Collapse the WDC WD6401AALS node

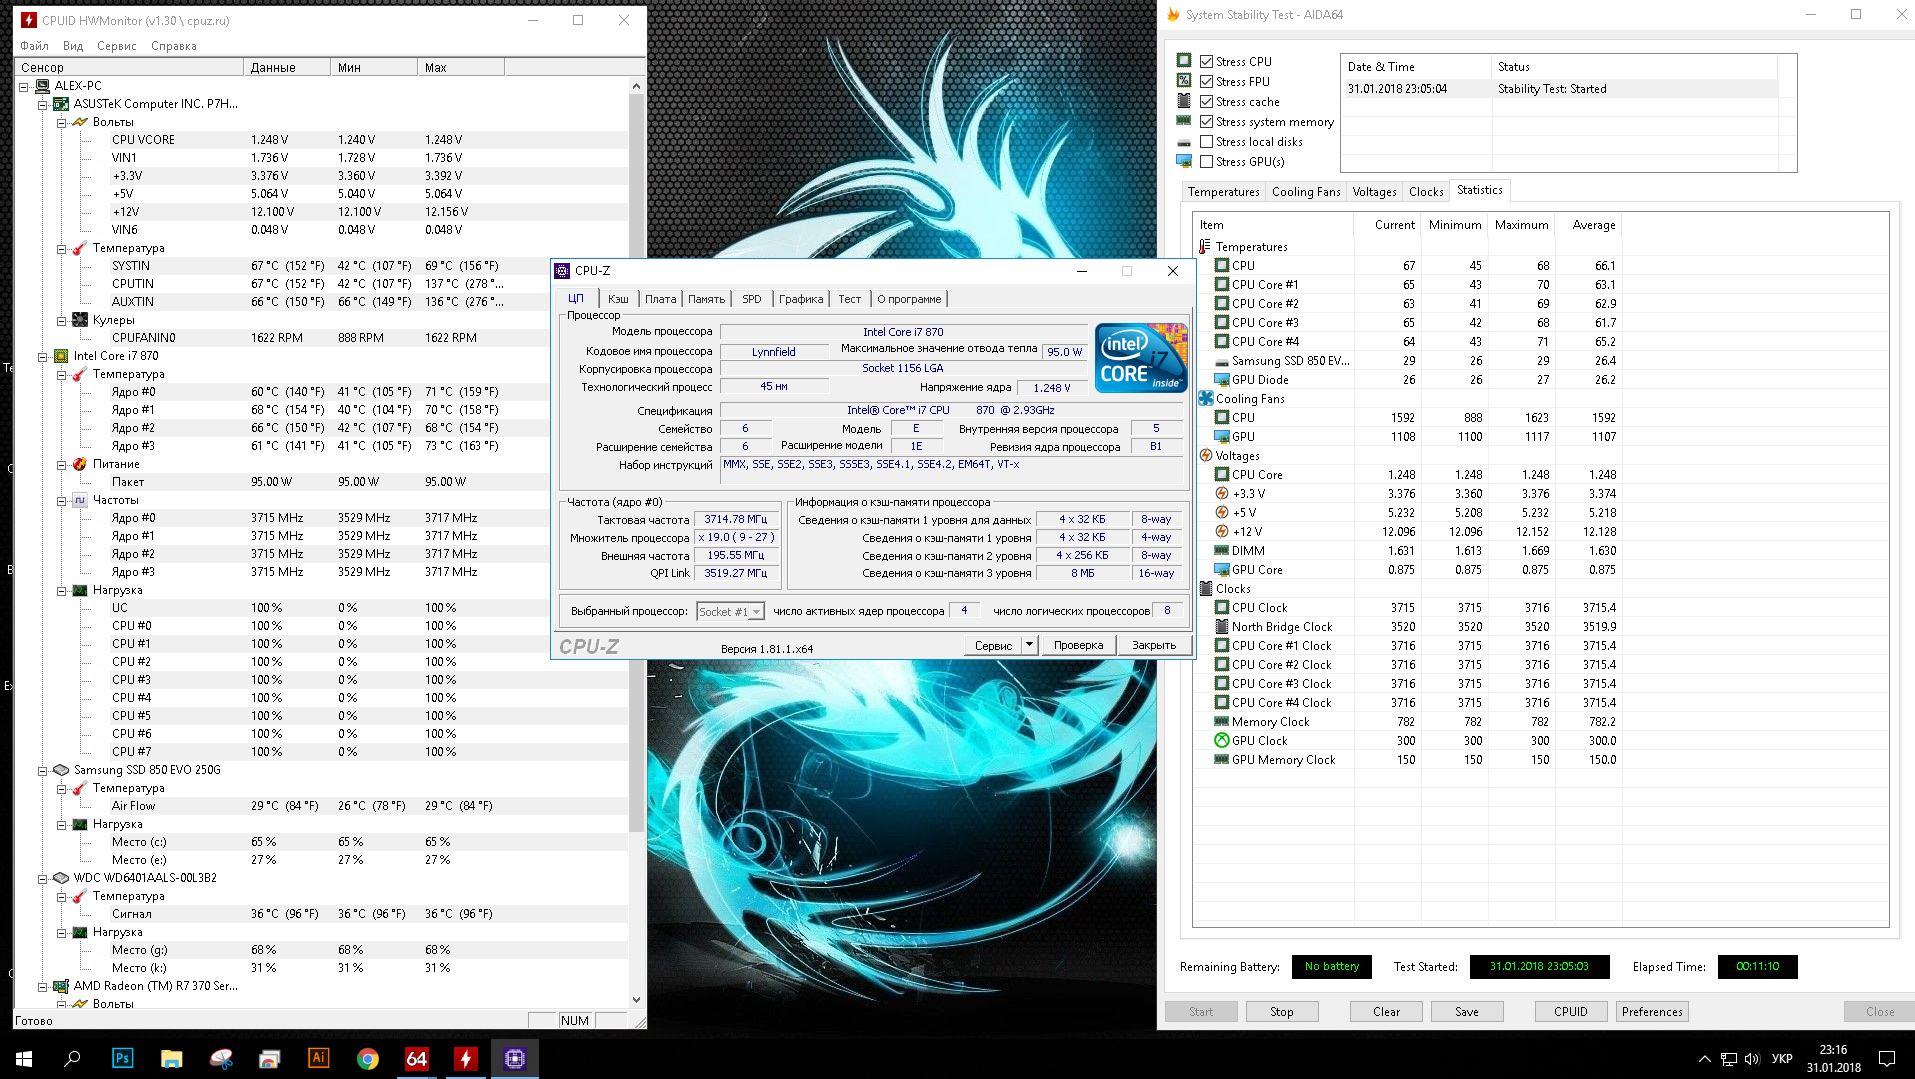coord(42,878)
